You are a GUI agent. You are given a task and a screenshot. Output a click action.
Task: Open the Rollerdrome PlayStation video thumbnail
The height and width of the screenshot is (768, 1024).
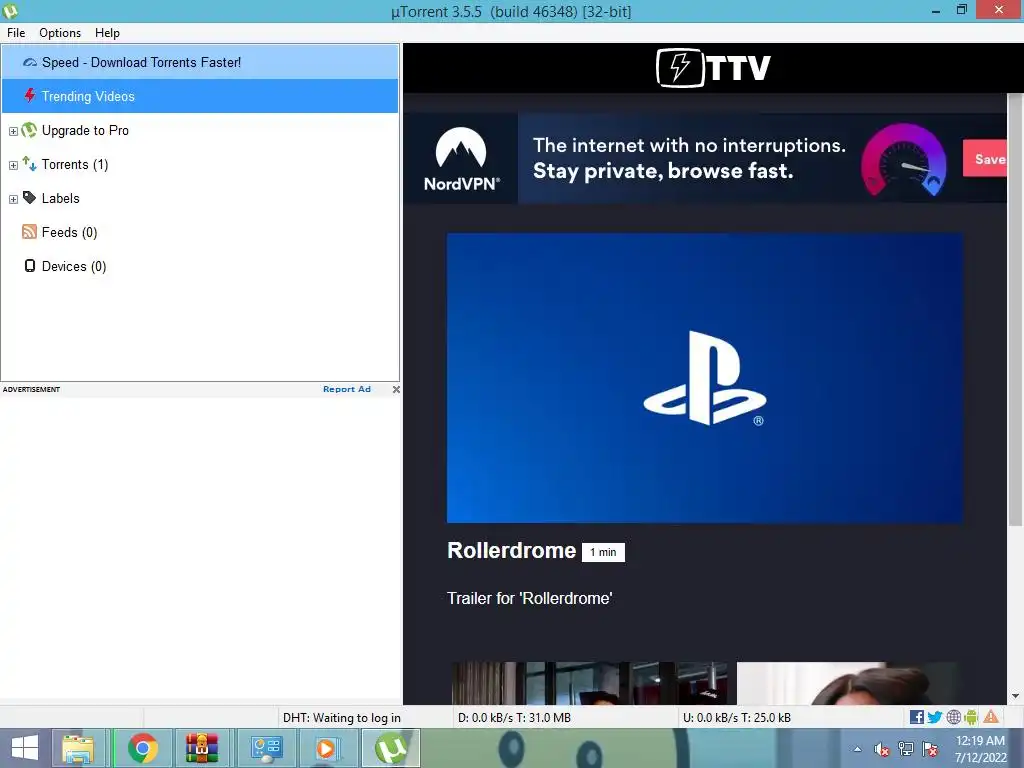coord(705,377)
